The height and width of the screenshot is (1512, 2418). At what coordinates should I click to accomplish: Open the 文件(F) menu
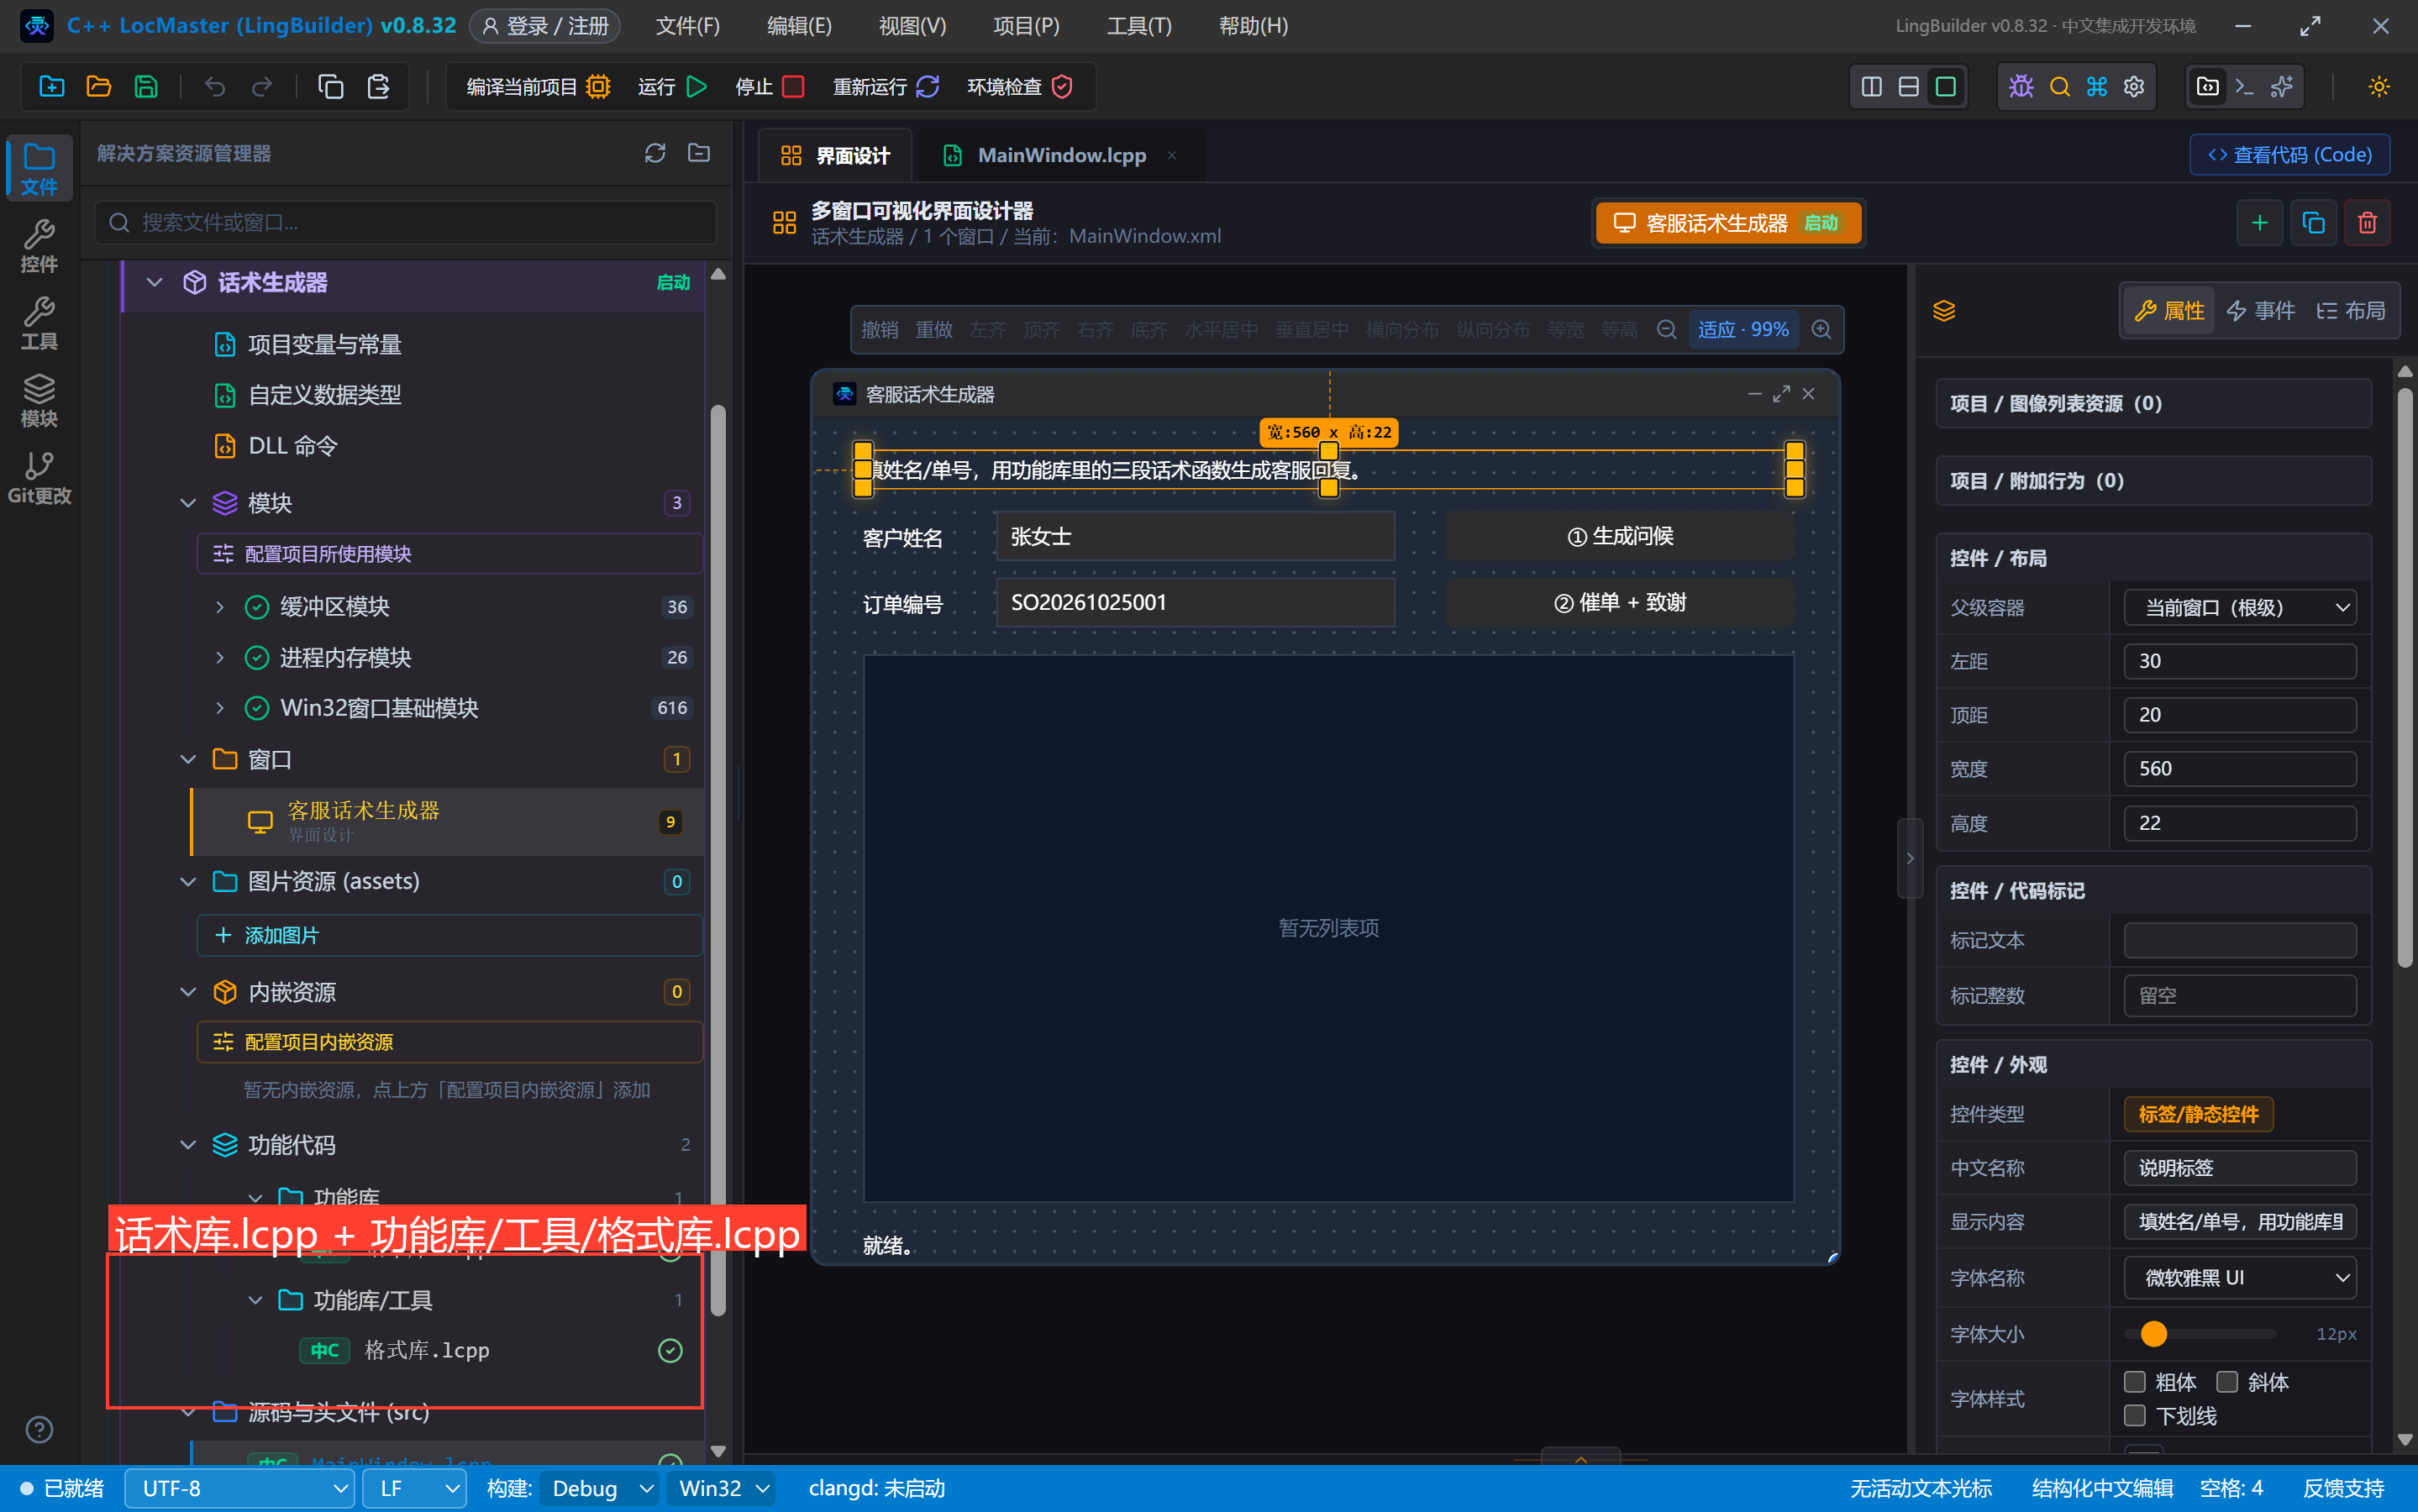pyautogui.click(x=687, y=26)
